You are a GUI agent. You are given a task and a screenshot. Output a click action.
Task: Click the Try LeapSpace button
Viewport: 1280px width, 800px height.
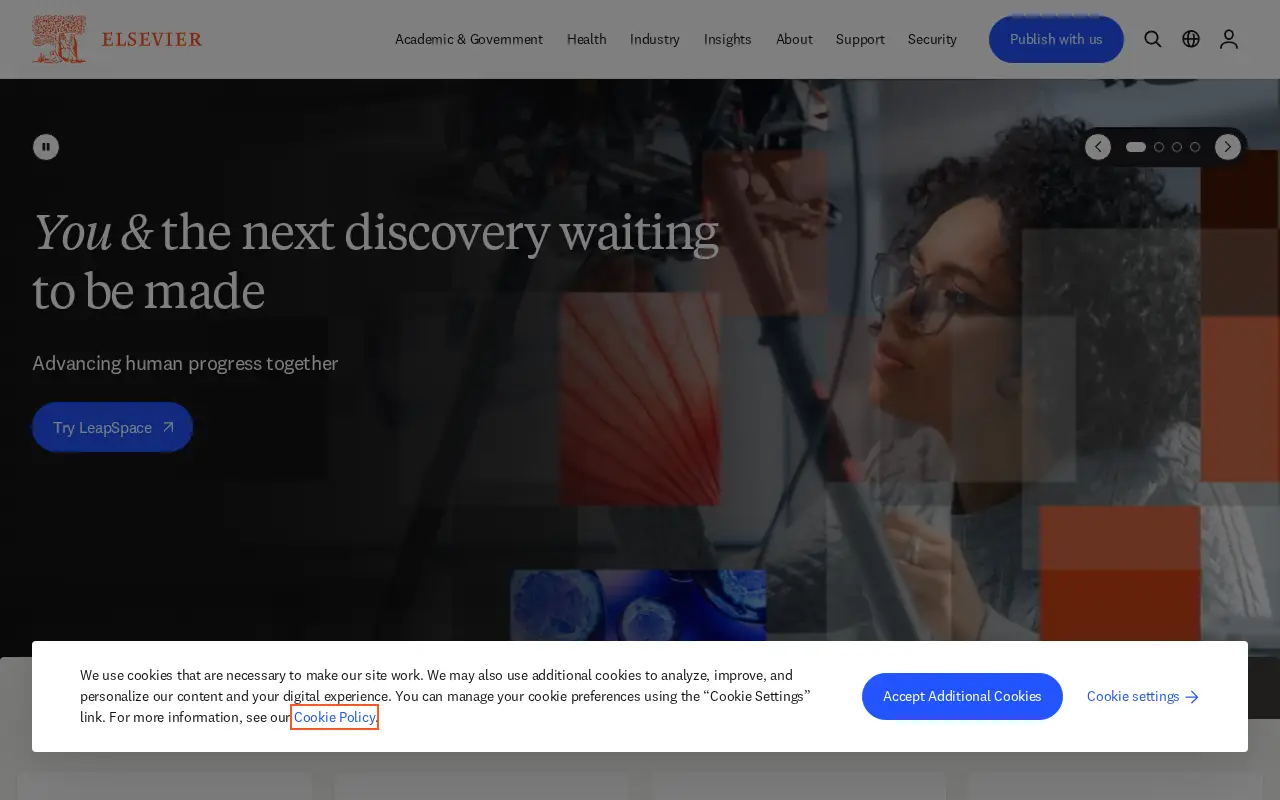tap(112, 427)
